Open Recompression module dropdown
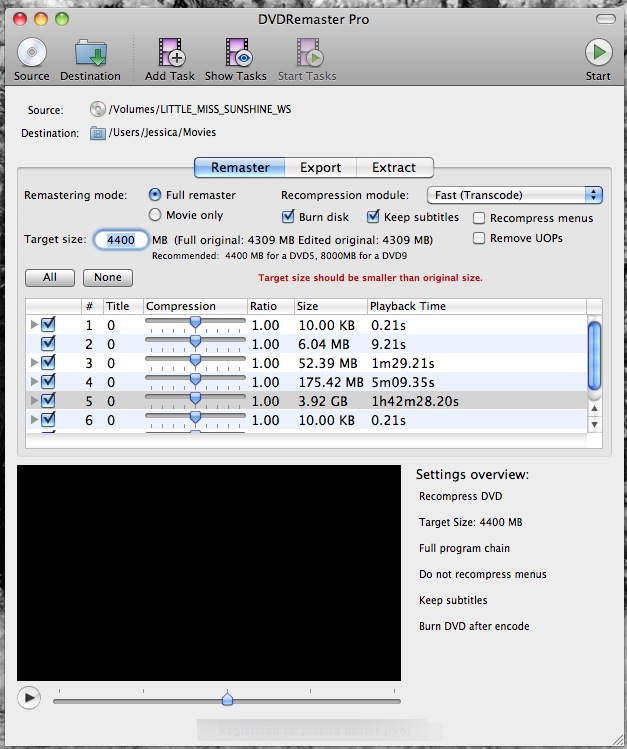This screenshot has height=749, width=627. [x=515, y=195]
